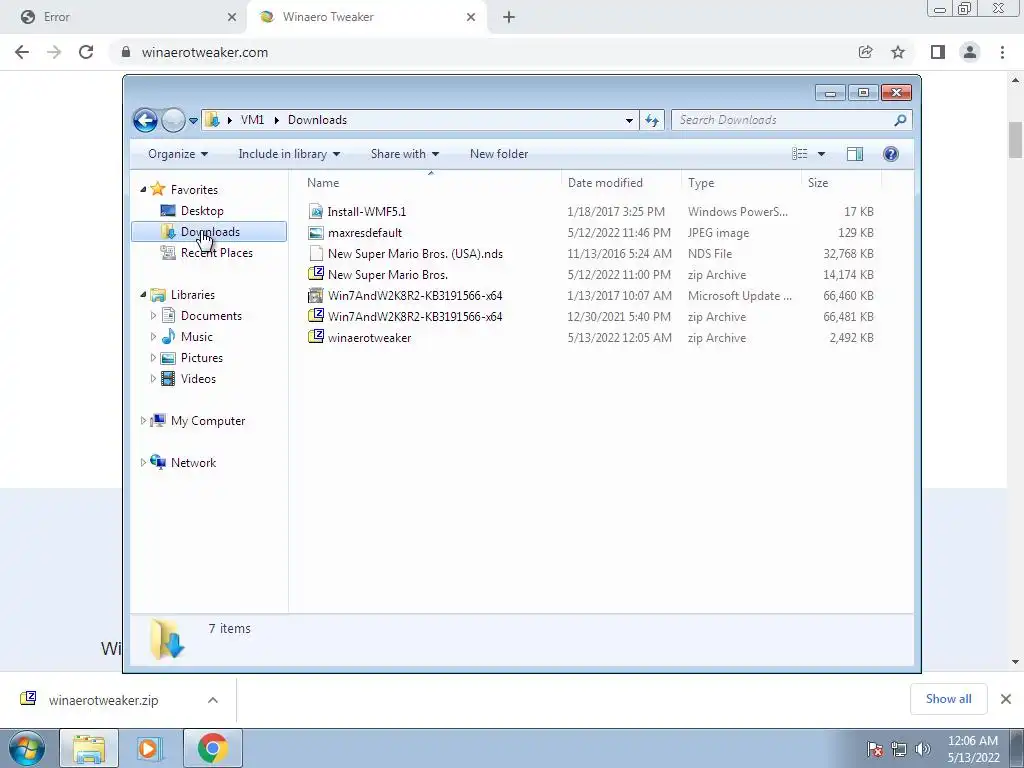Expand the Pictures library node
The image size is (1024, 768).
coord(153,358)
